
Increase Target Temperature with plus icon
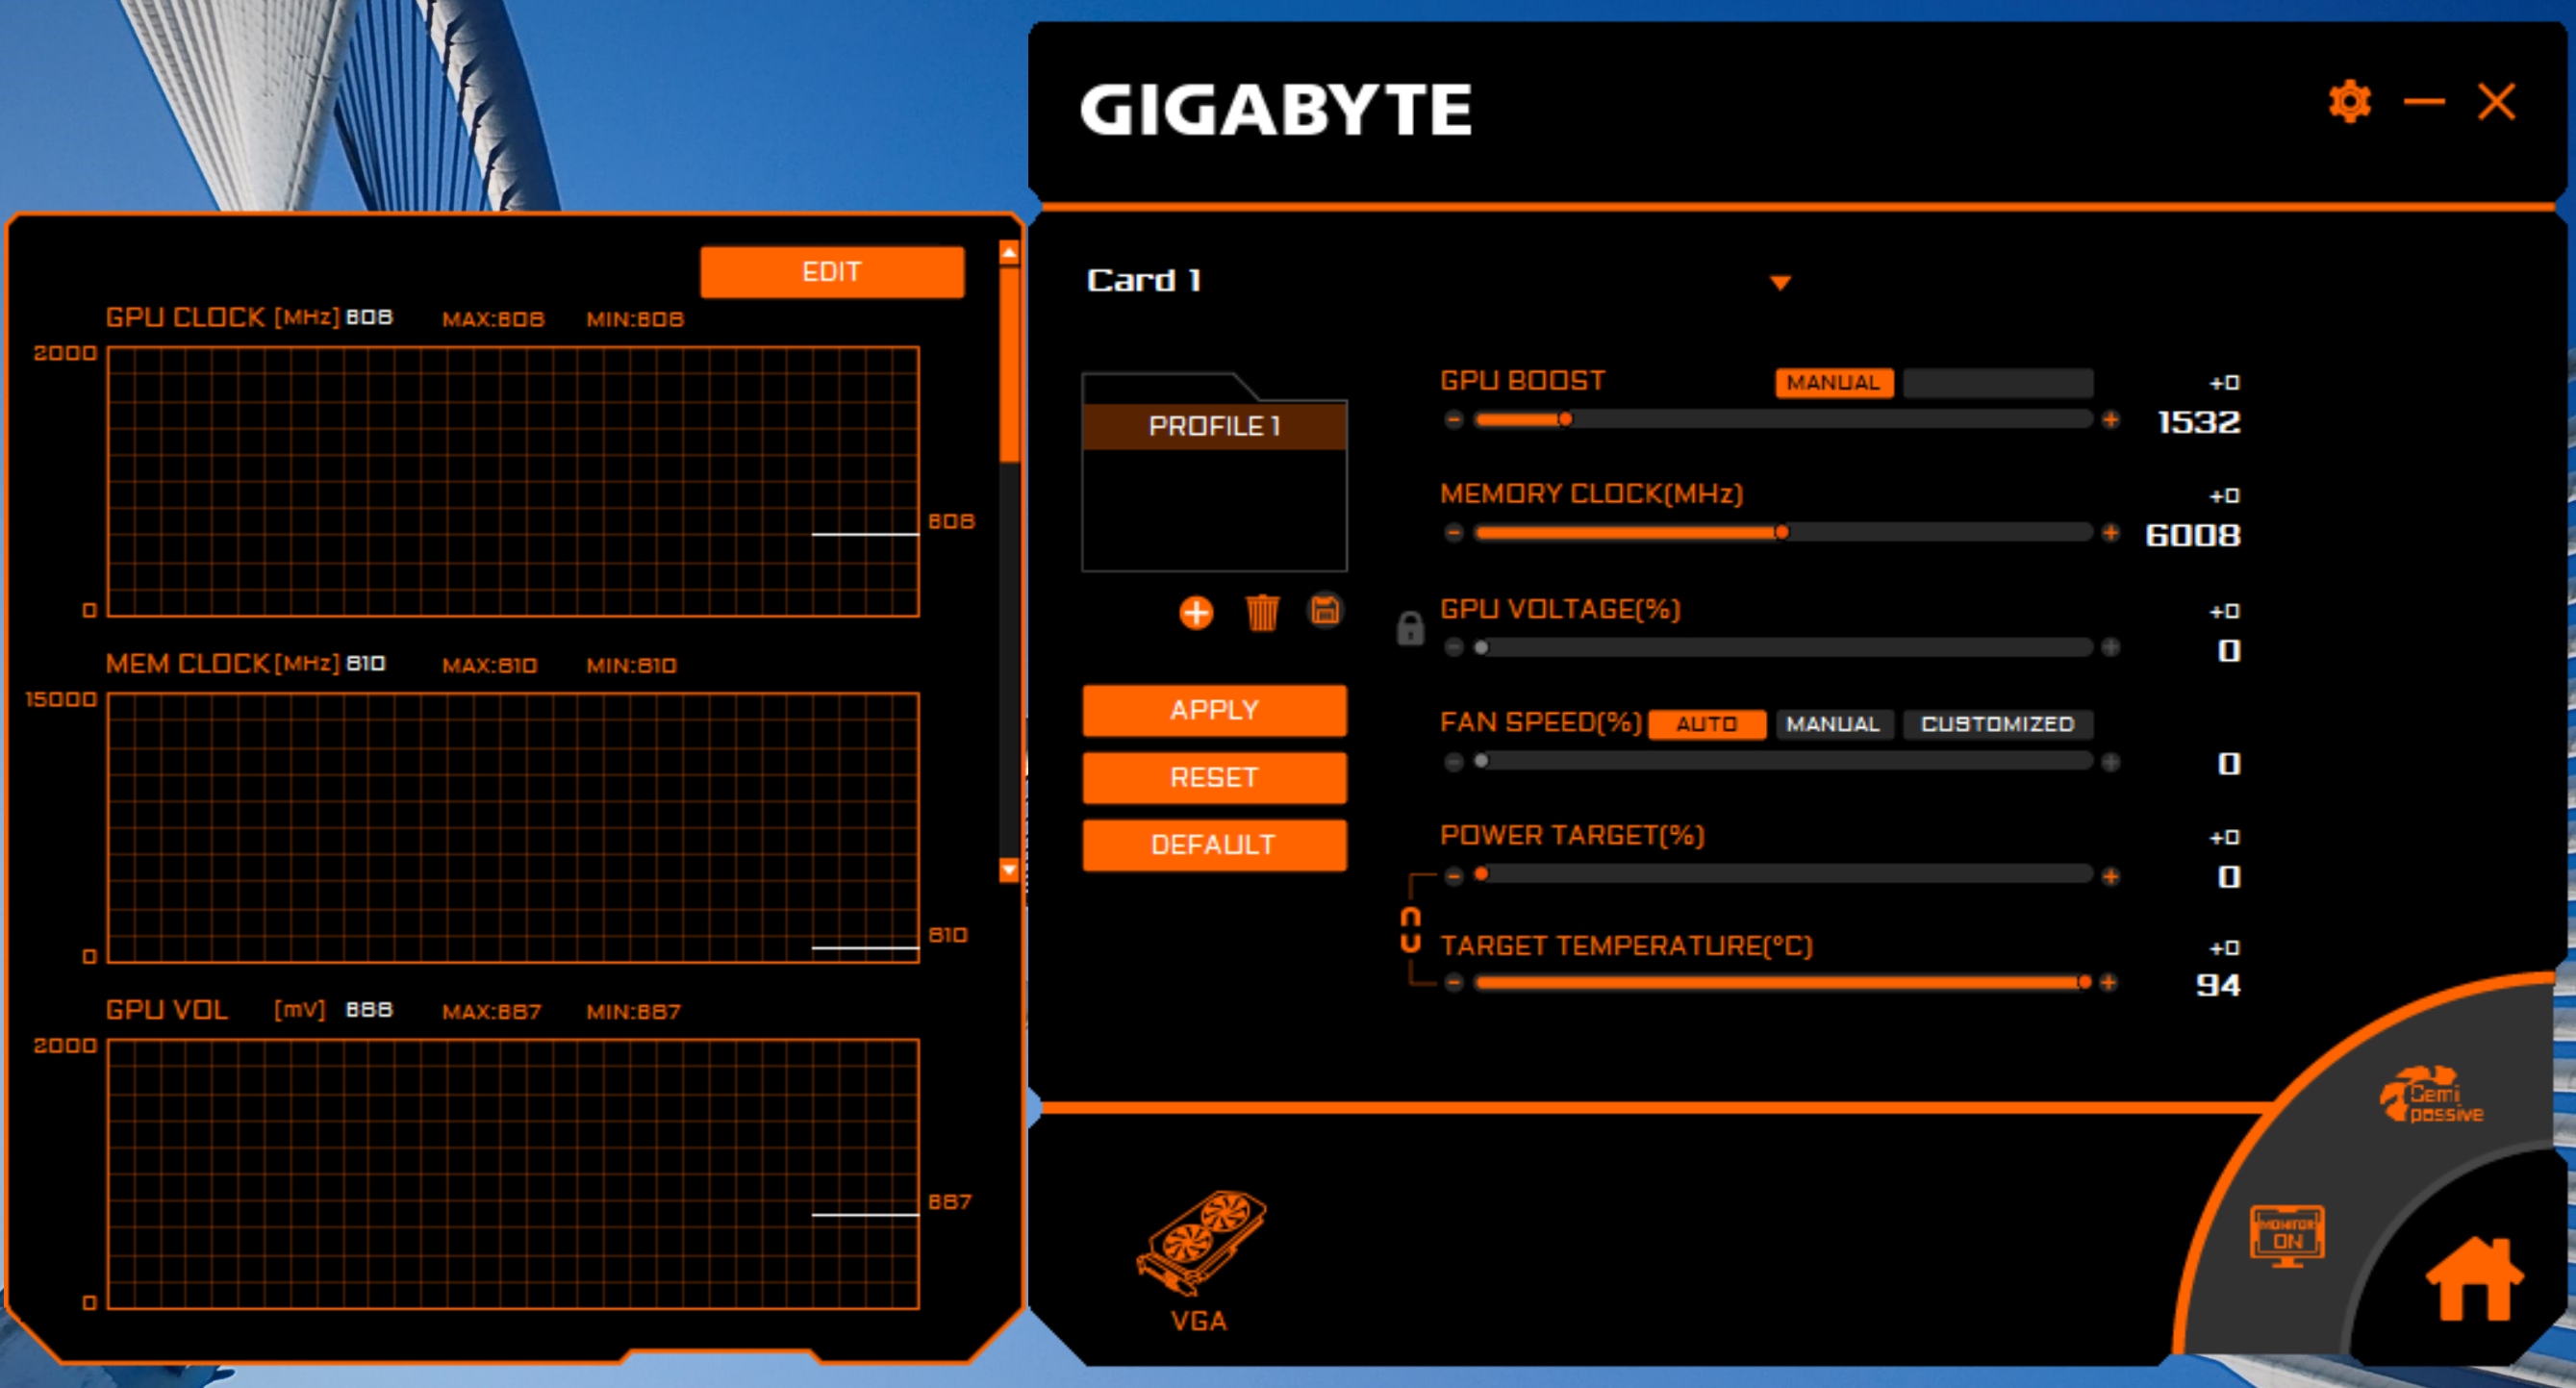tap(2108, 983)
